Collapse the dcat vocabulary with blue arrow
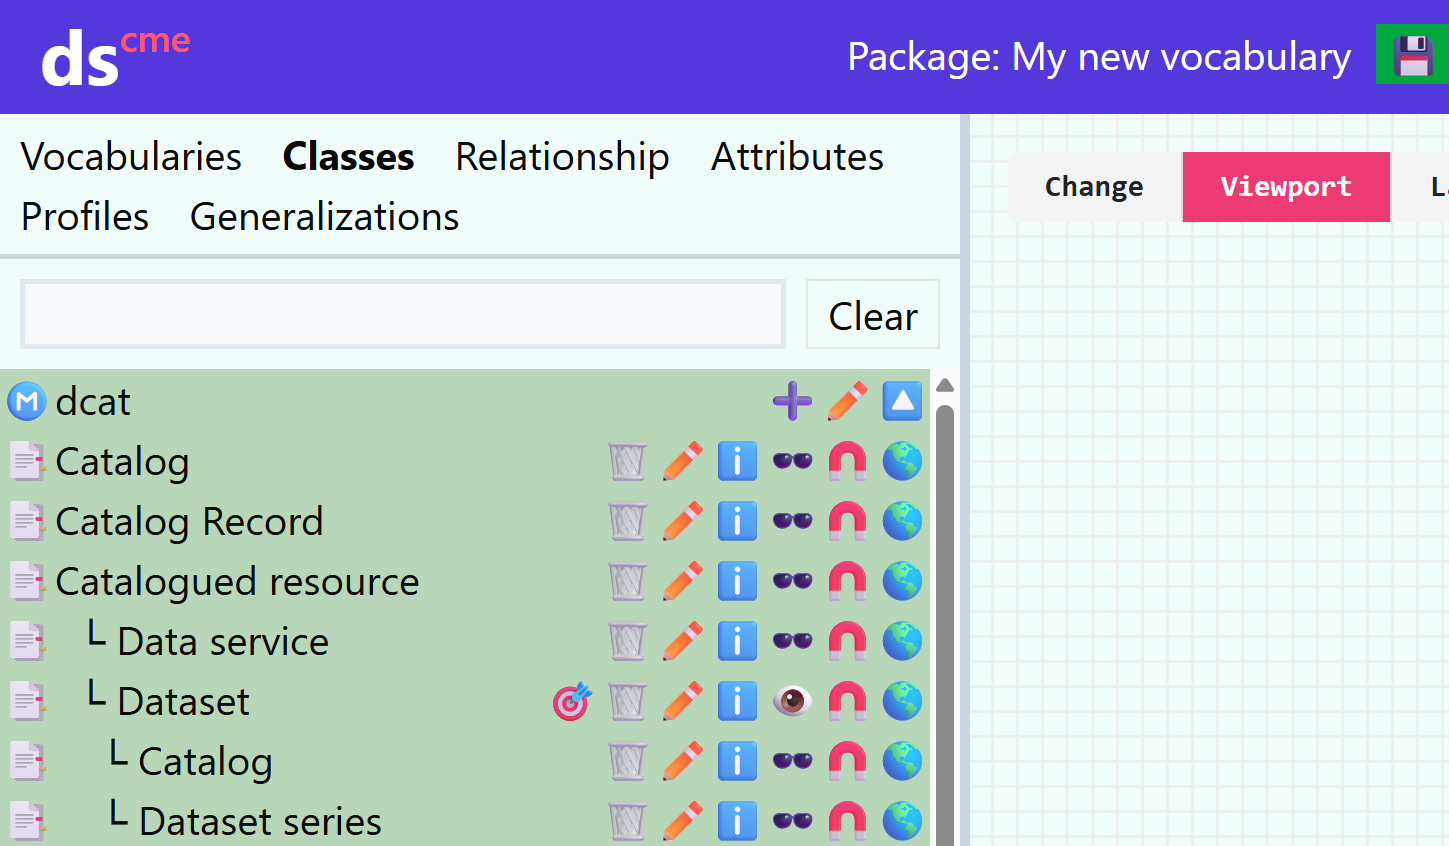 902,402
